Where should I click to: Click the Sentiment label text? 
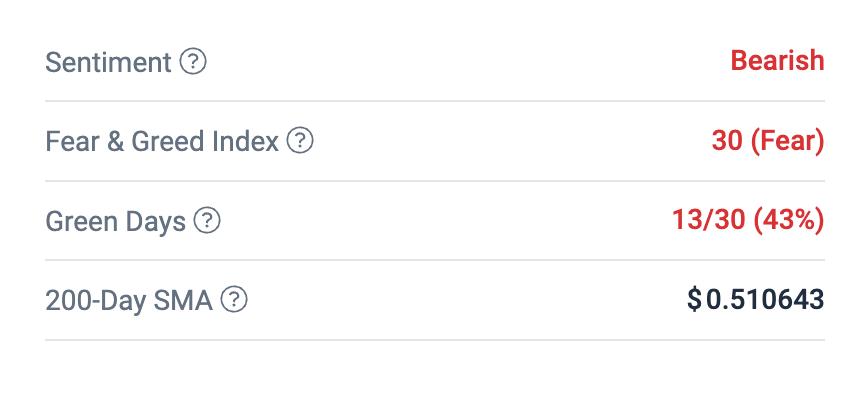pos(109,62)
